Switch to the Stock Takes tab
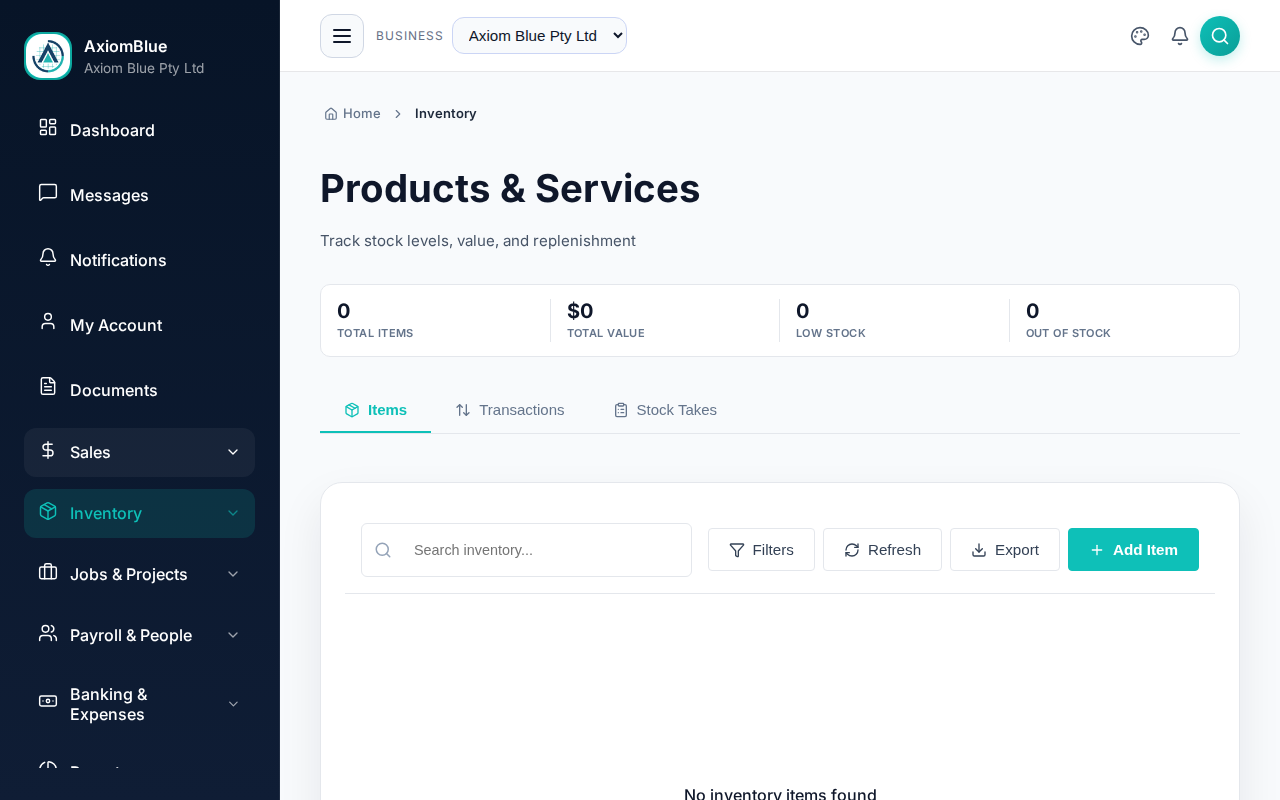The image size is (1280, 800). click(665, 410)
